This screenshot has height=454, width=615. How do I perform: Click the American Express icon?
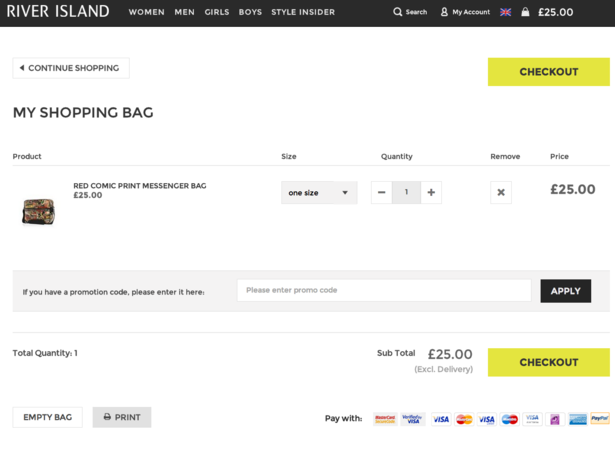pos(577,419)
